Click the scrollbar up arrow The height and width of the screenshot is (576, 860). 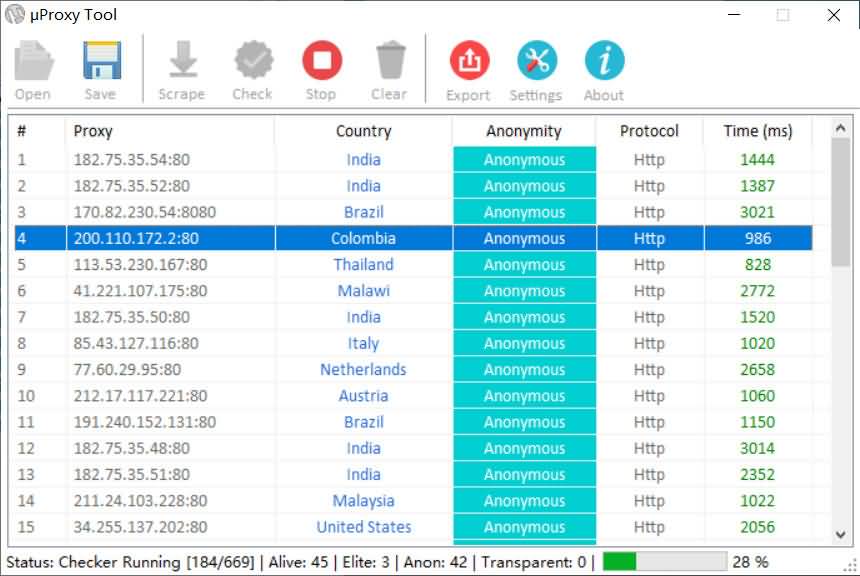tap(841, 127)
